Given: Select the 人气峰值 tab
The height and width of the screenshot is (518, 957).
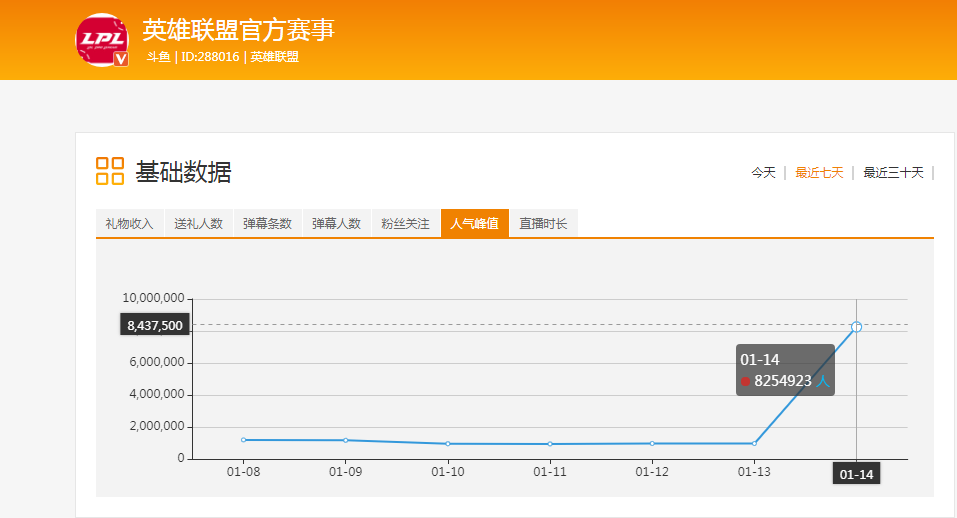Looking at the screenshot, I should [x=474, y=224].
